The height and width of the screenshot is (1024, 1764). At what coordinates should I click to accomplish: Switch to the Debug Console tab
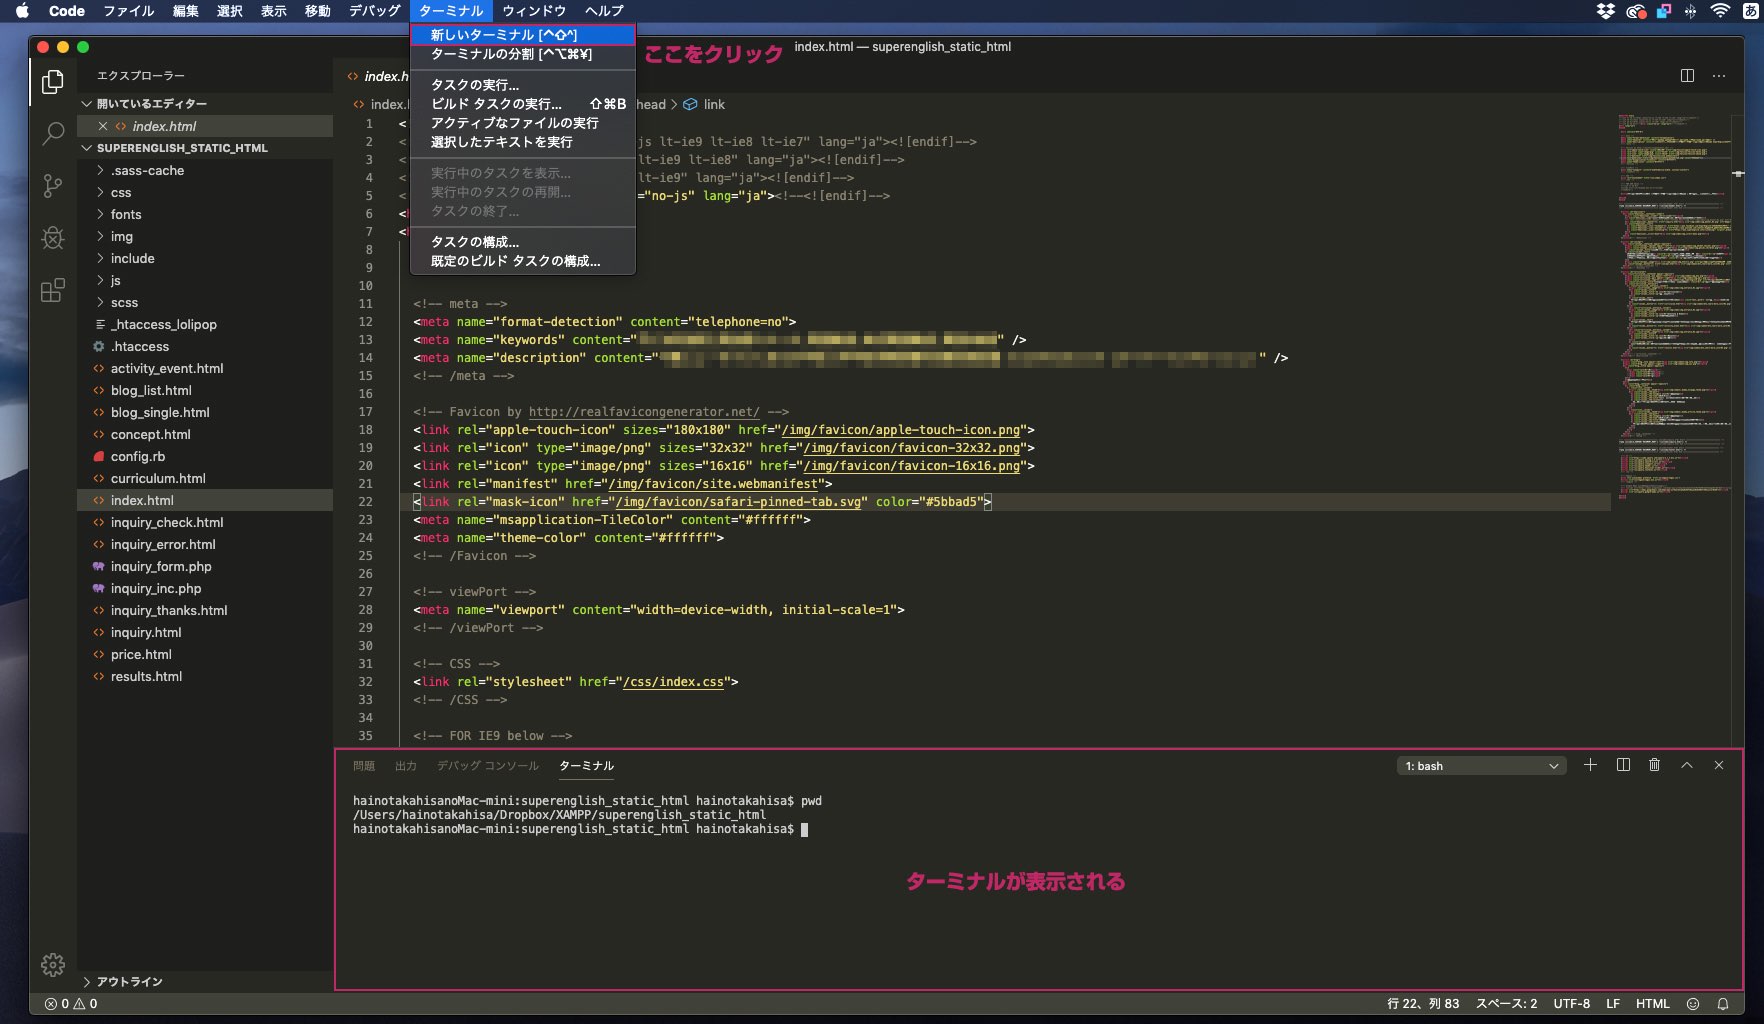tap(487, 766)
